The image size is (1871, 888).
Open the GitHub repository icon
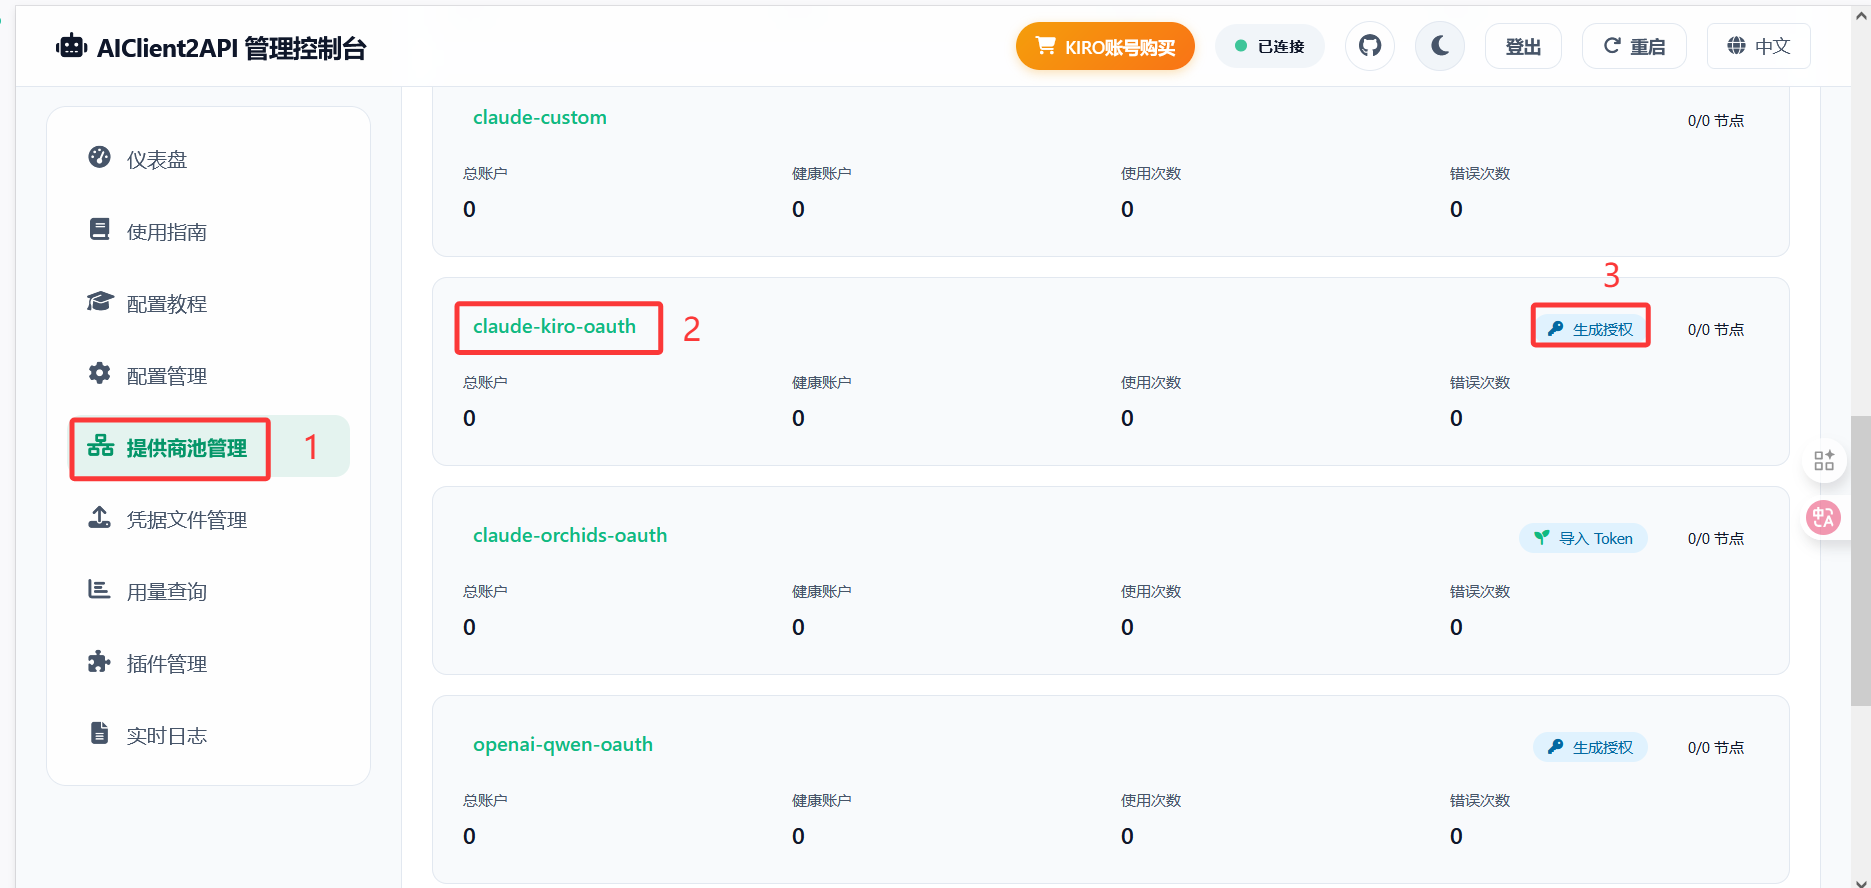tap(1370, 46)
